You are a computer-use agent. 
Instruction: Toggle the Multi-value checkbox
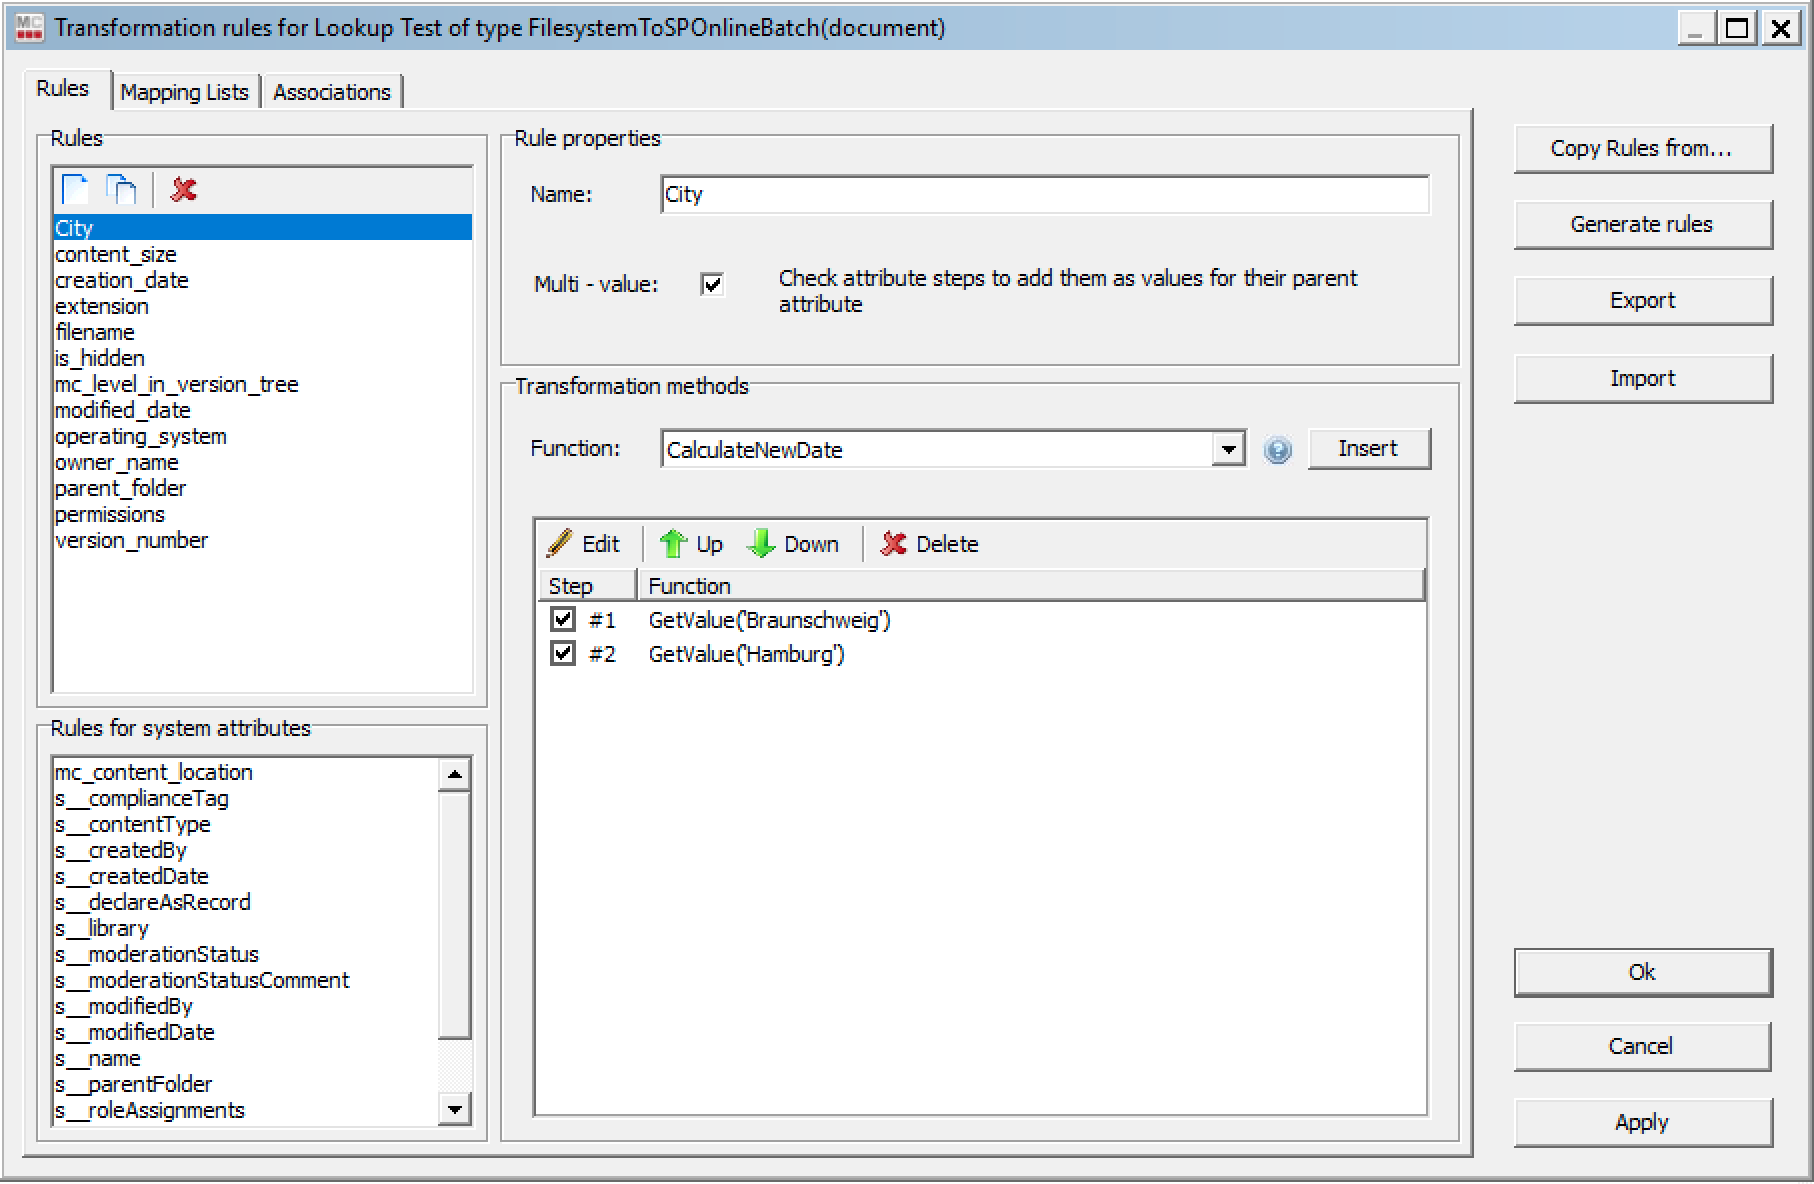712,285
